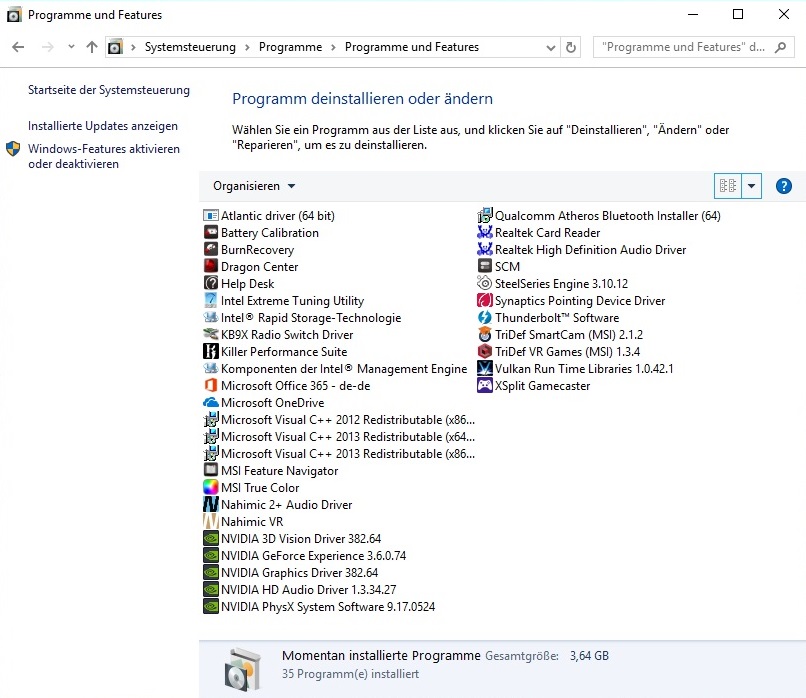Viewport: 806px width, 698px height.
Task: Click the Thunderbolt Software icon
Action: 485,318
